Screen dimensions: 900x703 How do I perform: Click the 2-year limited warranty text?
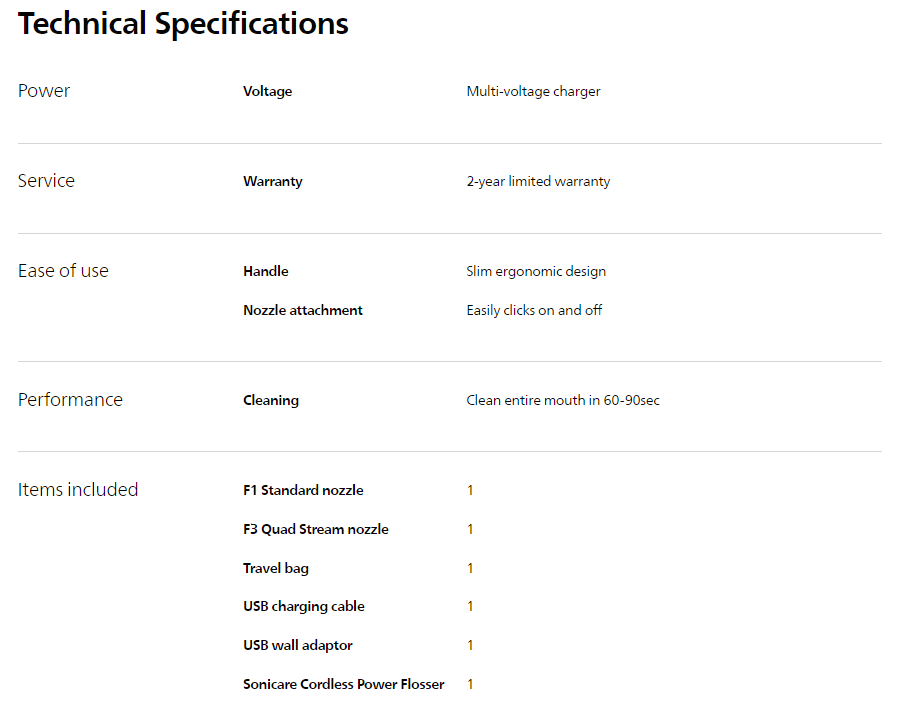pyautogui.click(x=538, y=182)
